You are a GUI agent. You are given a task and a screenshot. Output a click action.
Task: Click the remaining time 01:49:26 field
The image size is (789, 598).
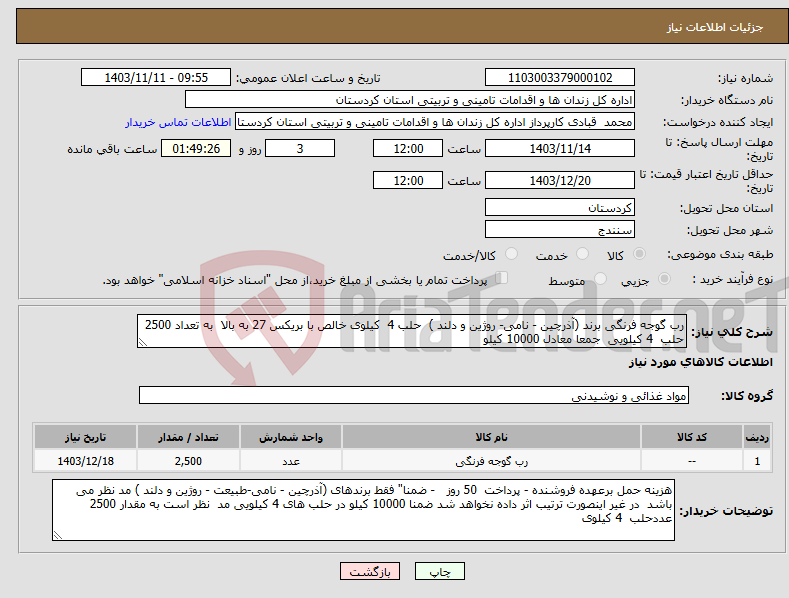click(x=196, y=148)
